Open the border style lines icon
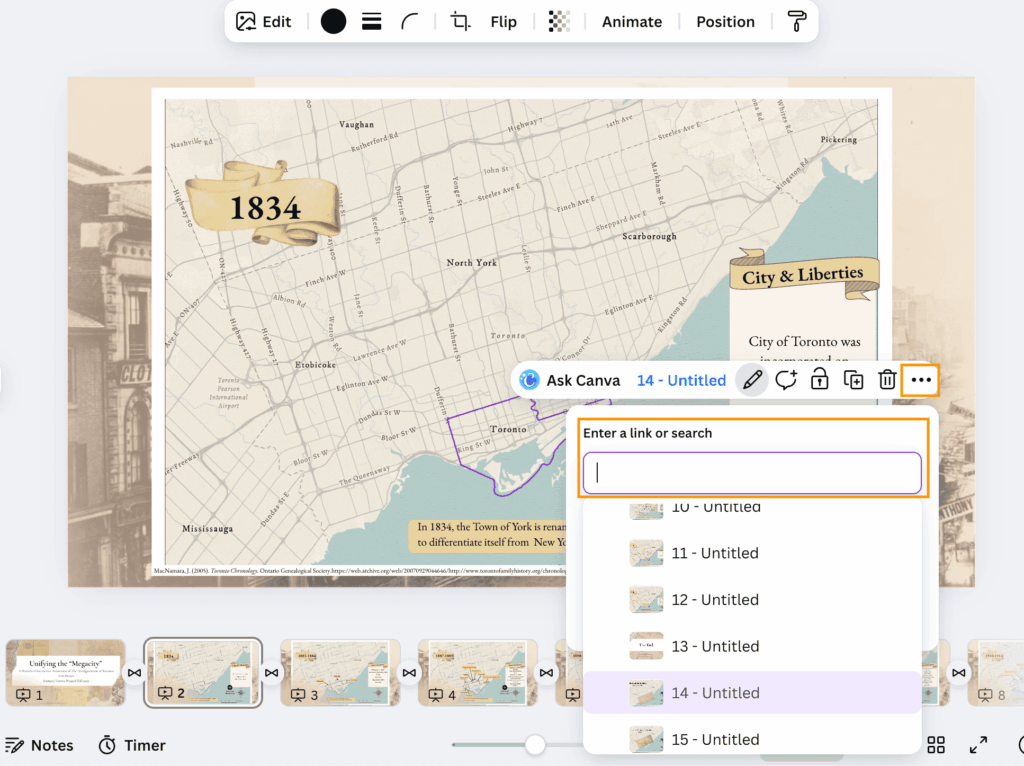 (x=371, y=22)
